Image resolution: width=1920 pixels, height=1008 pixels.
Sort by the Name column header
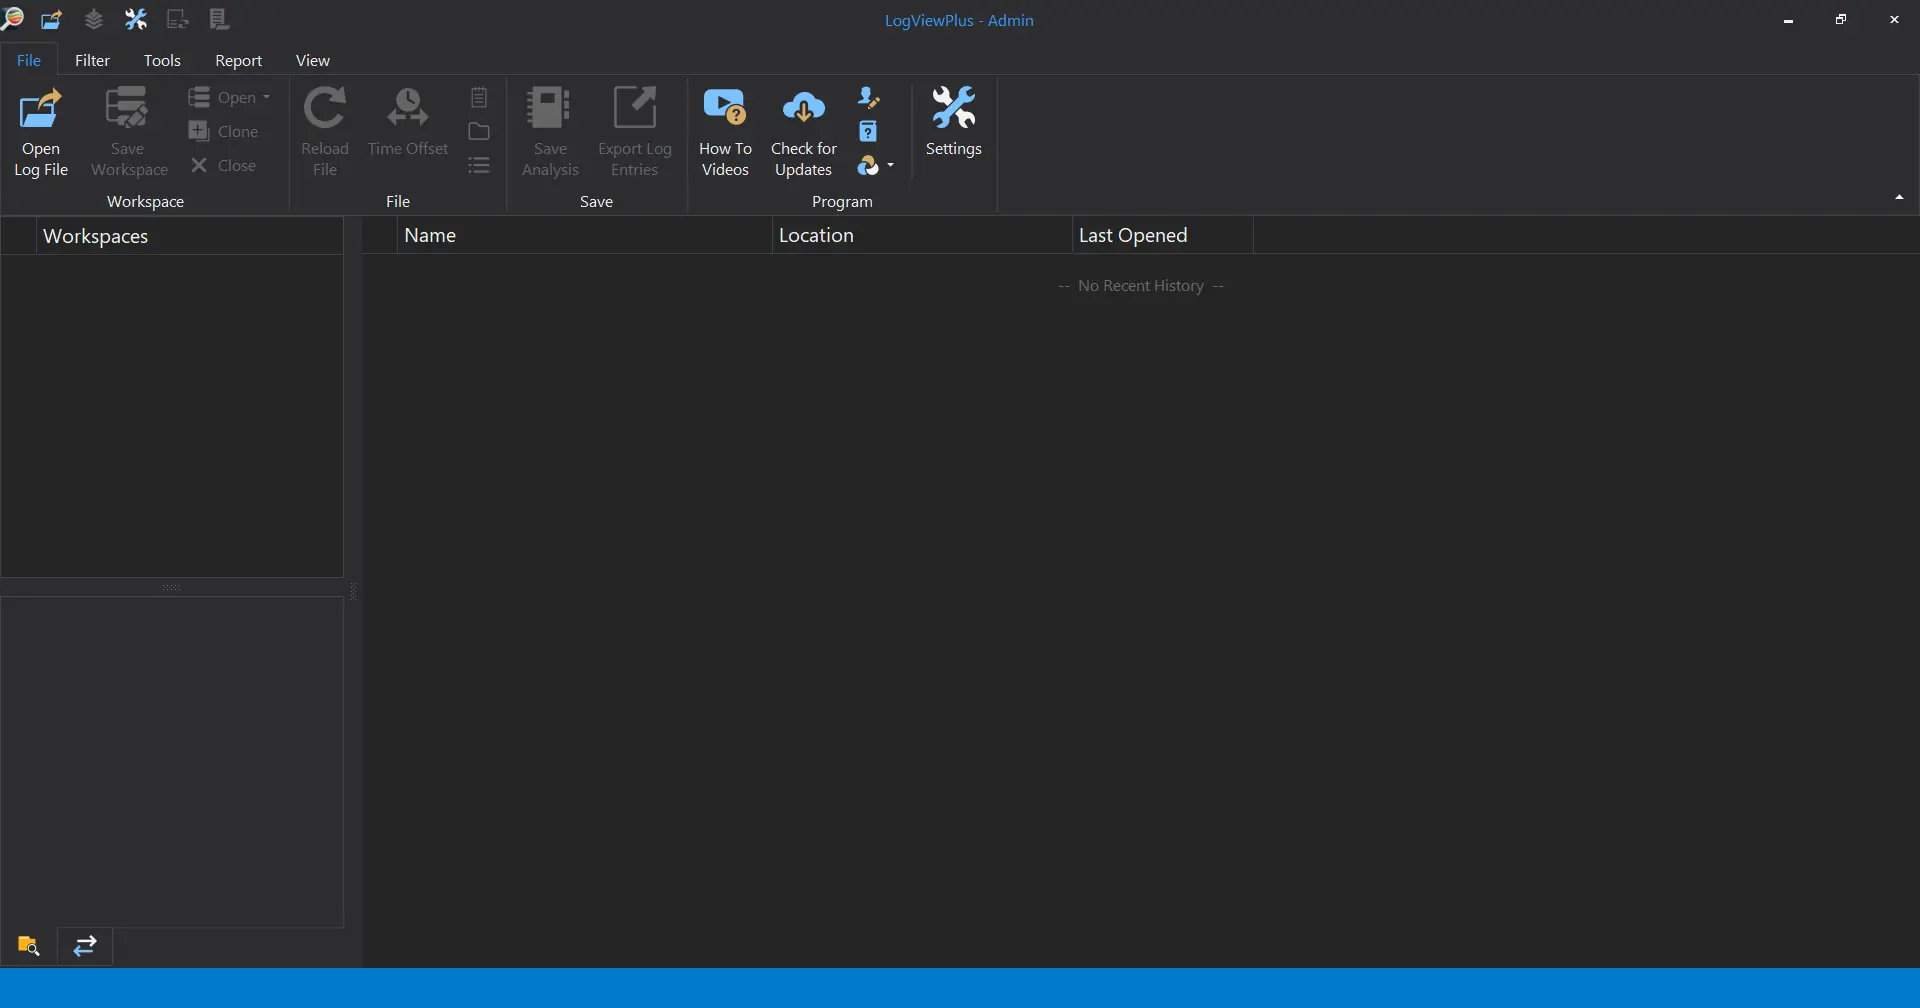[x=585, y=235]
